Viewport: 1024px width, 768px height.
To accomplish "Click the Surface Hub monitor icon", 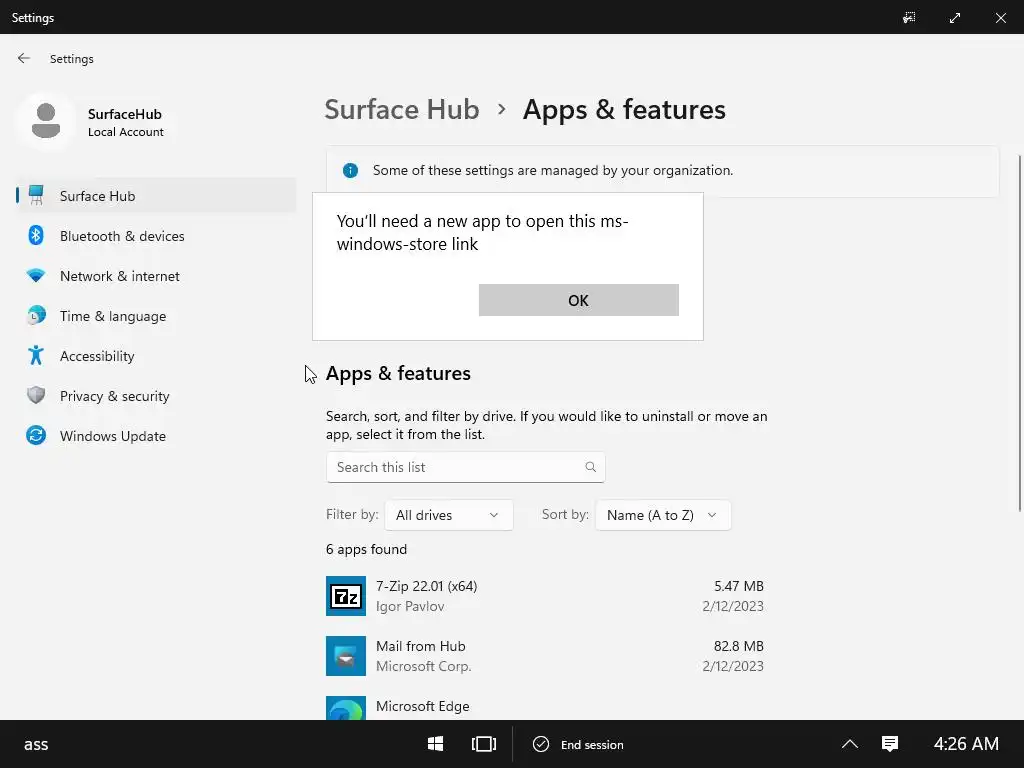I will click(36, 195).
